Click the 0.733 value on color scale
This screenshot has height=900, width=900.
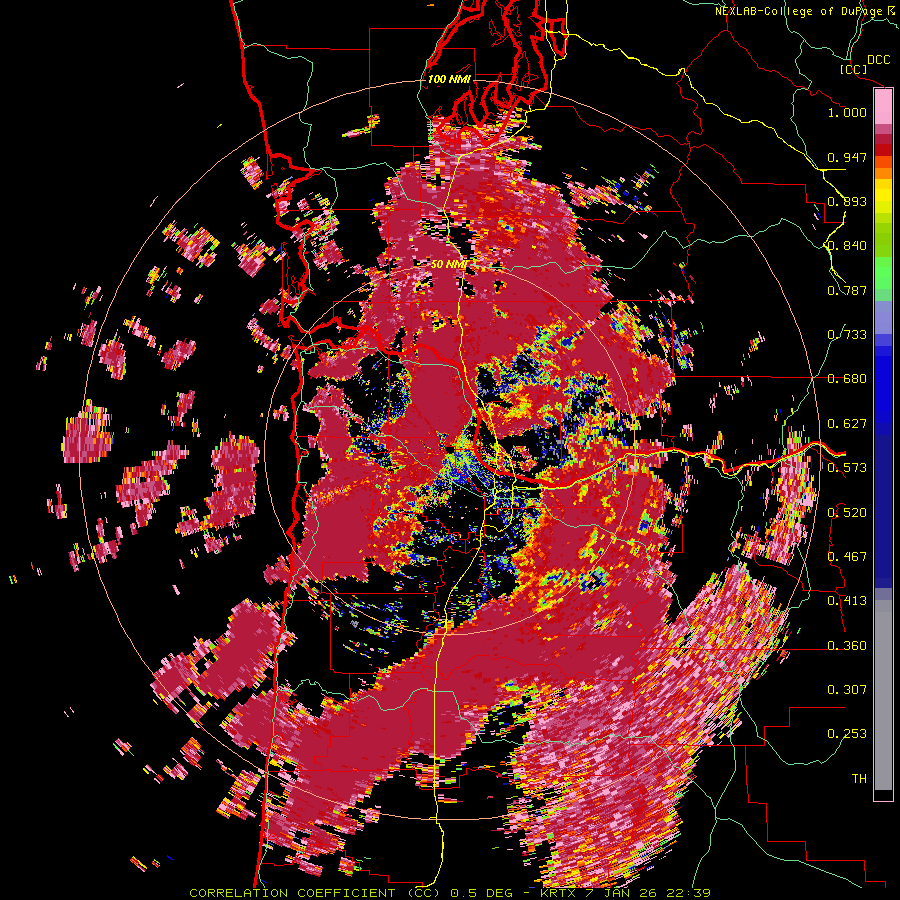coord(847,335)
